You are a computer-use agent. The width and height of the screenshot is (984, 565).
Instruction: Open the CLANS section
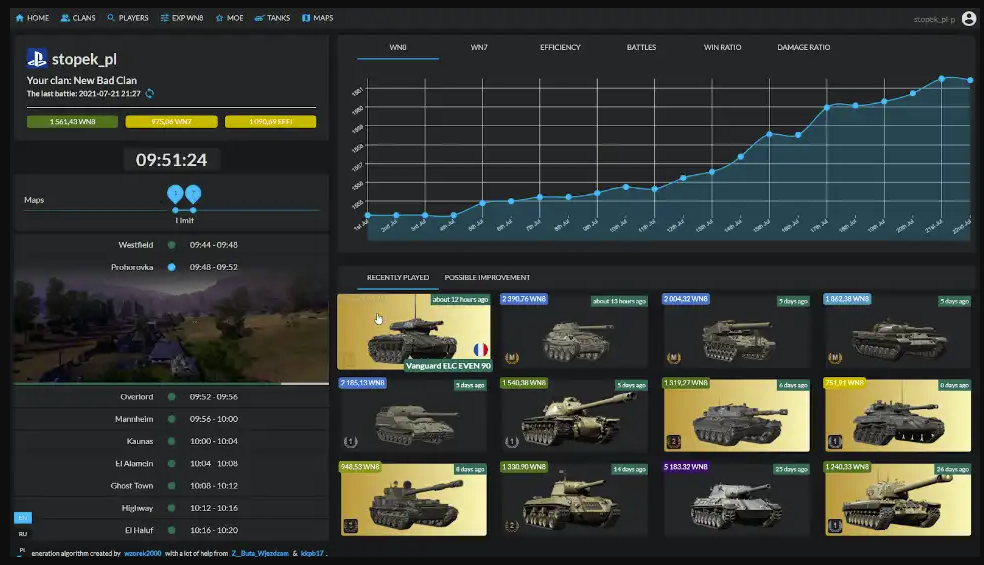click(78, 18)
